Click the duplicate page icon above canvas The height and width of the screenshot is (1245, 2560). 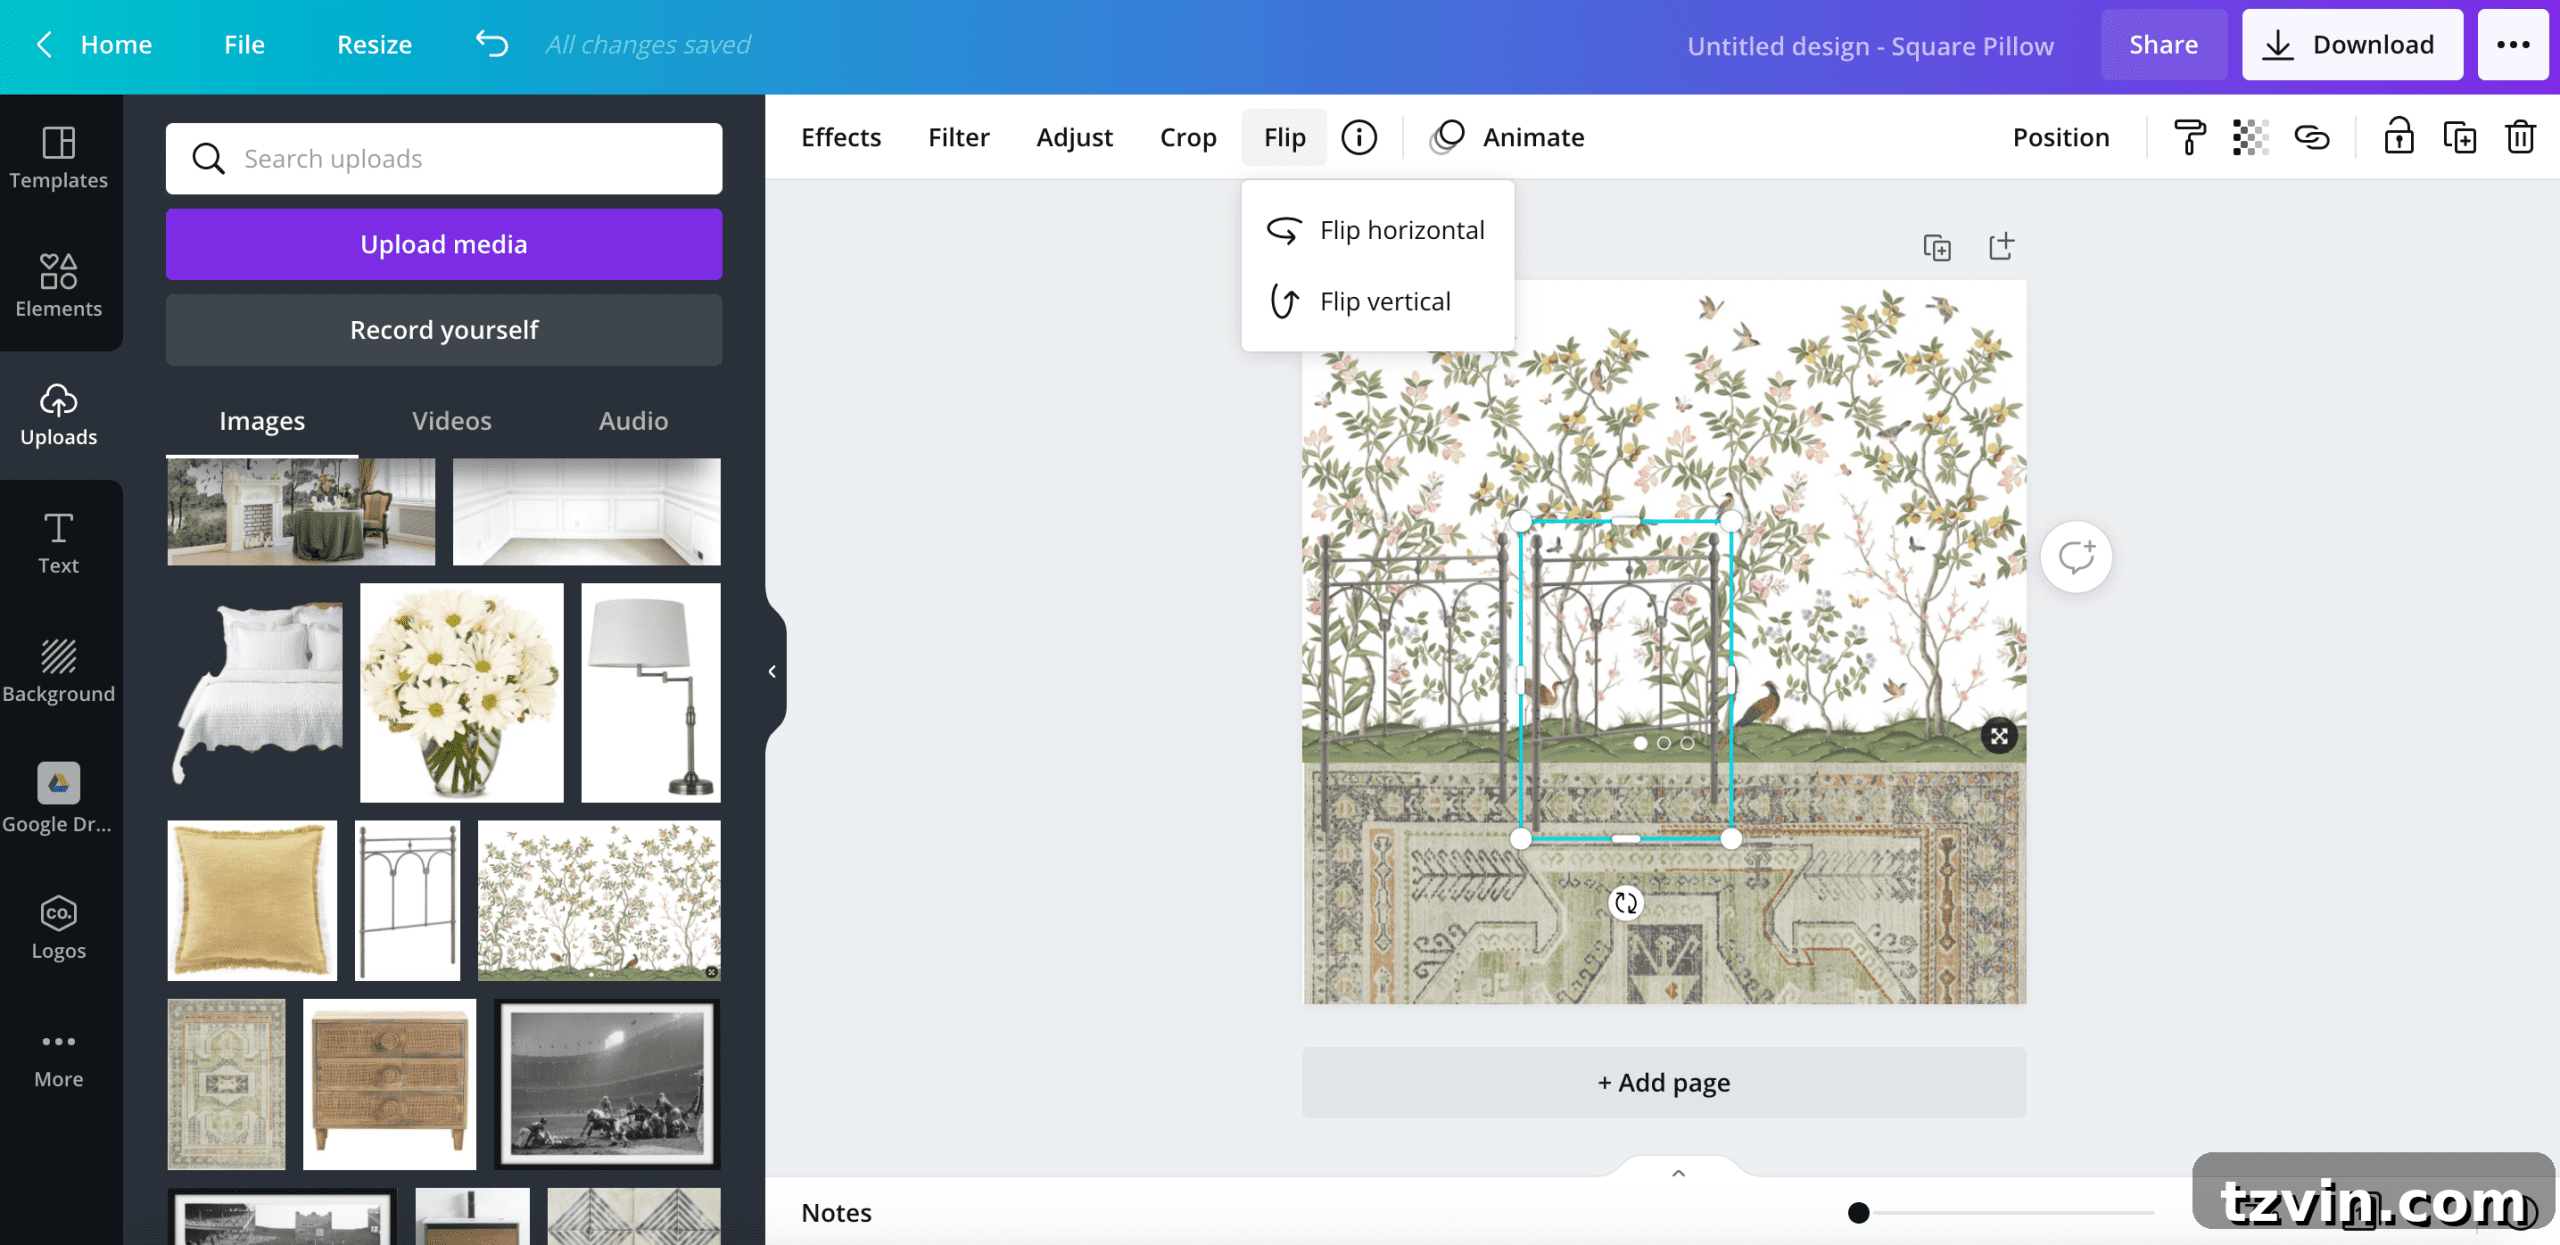(x=1937, y=247)
